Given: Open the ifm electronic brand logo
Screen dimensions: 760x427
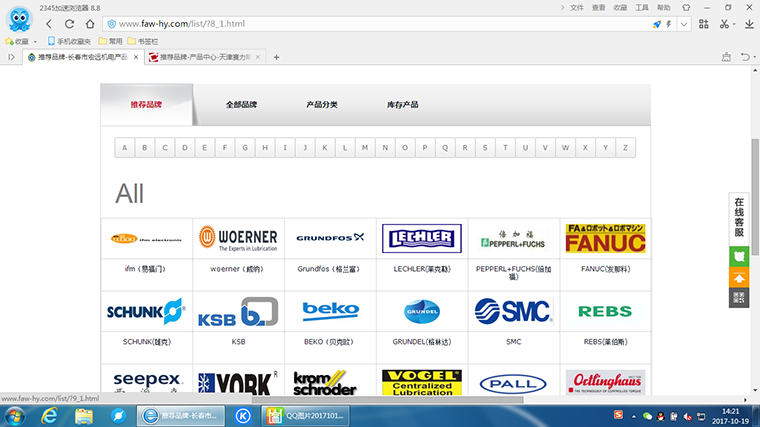Looking at the screenshot, I should [146, 238].
